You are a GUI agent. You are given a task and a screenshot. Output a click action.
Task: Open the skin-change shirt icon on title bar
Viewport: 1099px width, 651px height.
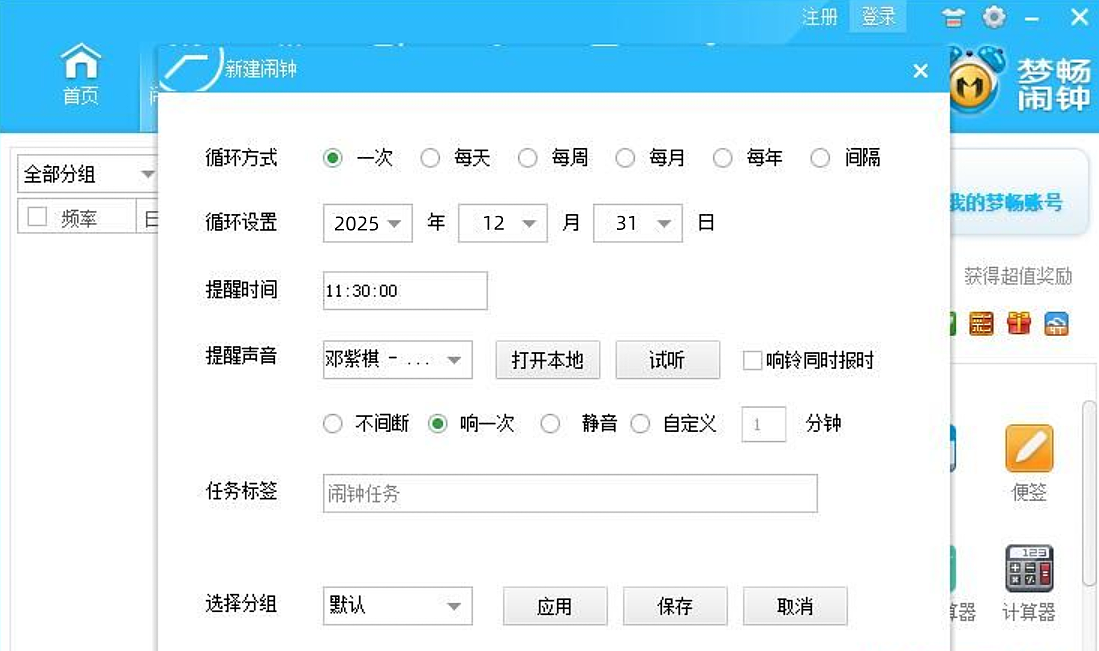[953, 17]
